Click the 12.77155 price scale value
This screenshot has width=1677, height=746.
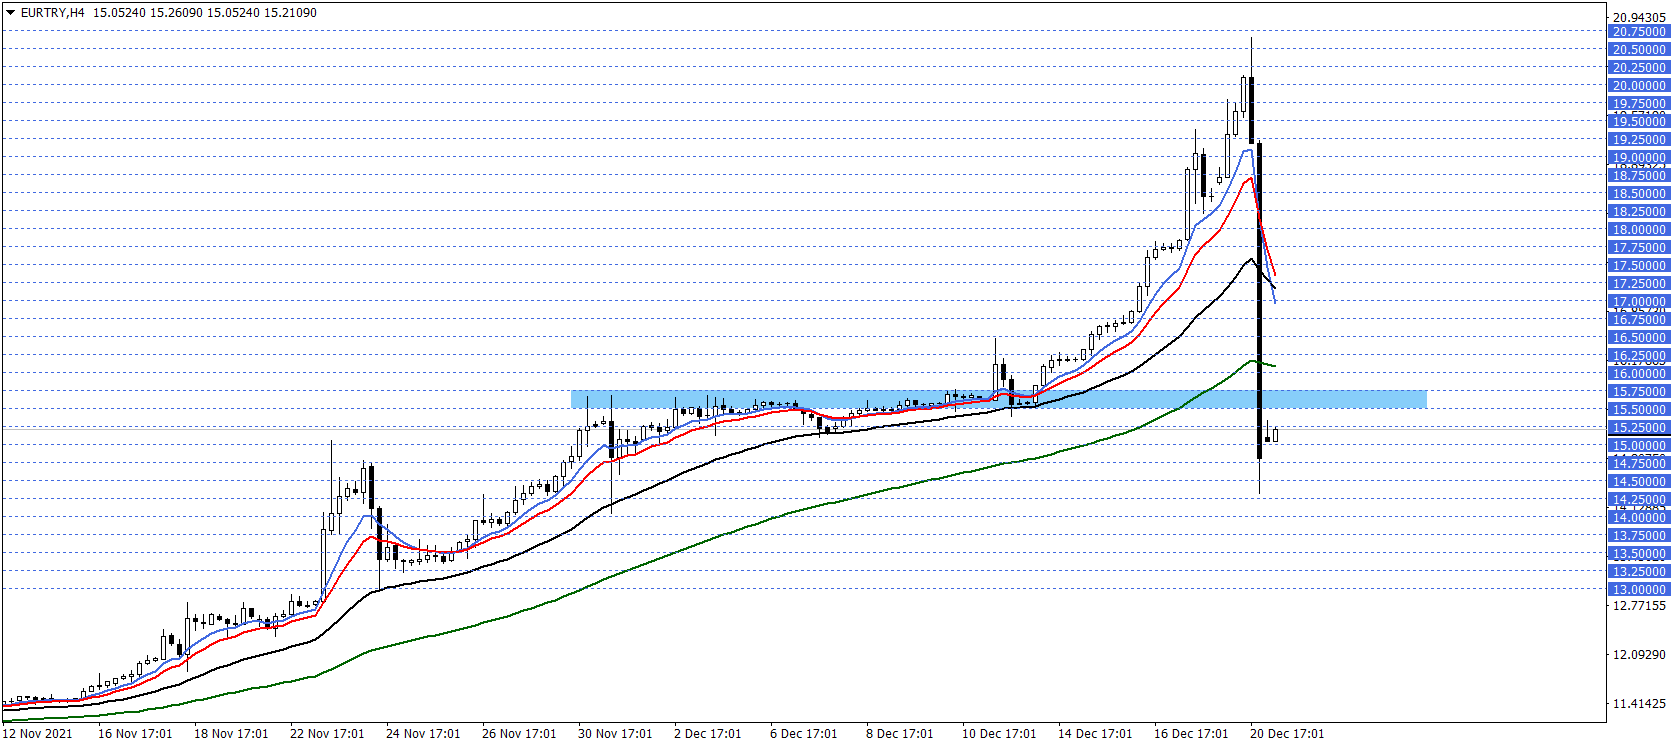coord(1639,606)
